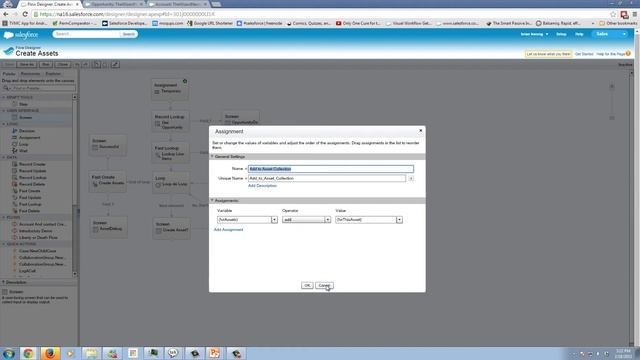Click the Add Description link
The image size is (640, 360).
tap(262, 186)
